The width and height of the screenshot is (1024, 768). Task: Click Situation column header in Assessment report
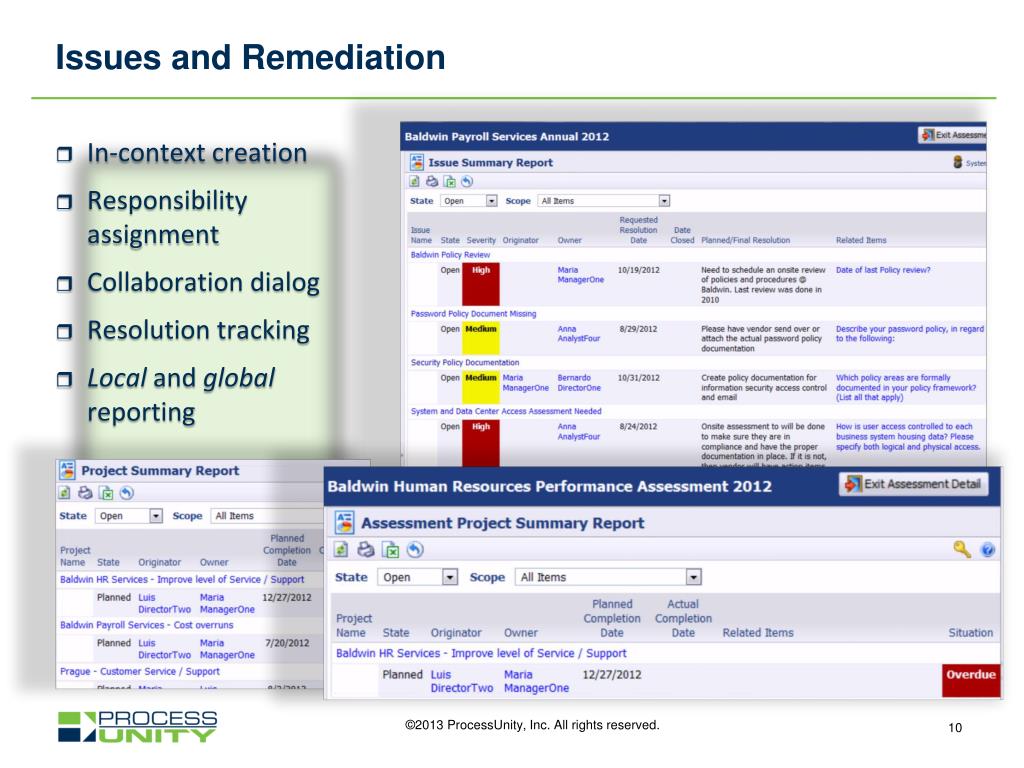(x=970, y=633)
